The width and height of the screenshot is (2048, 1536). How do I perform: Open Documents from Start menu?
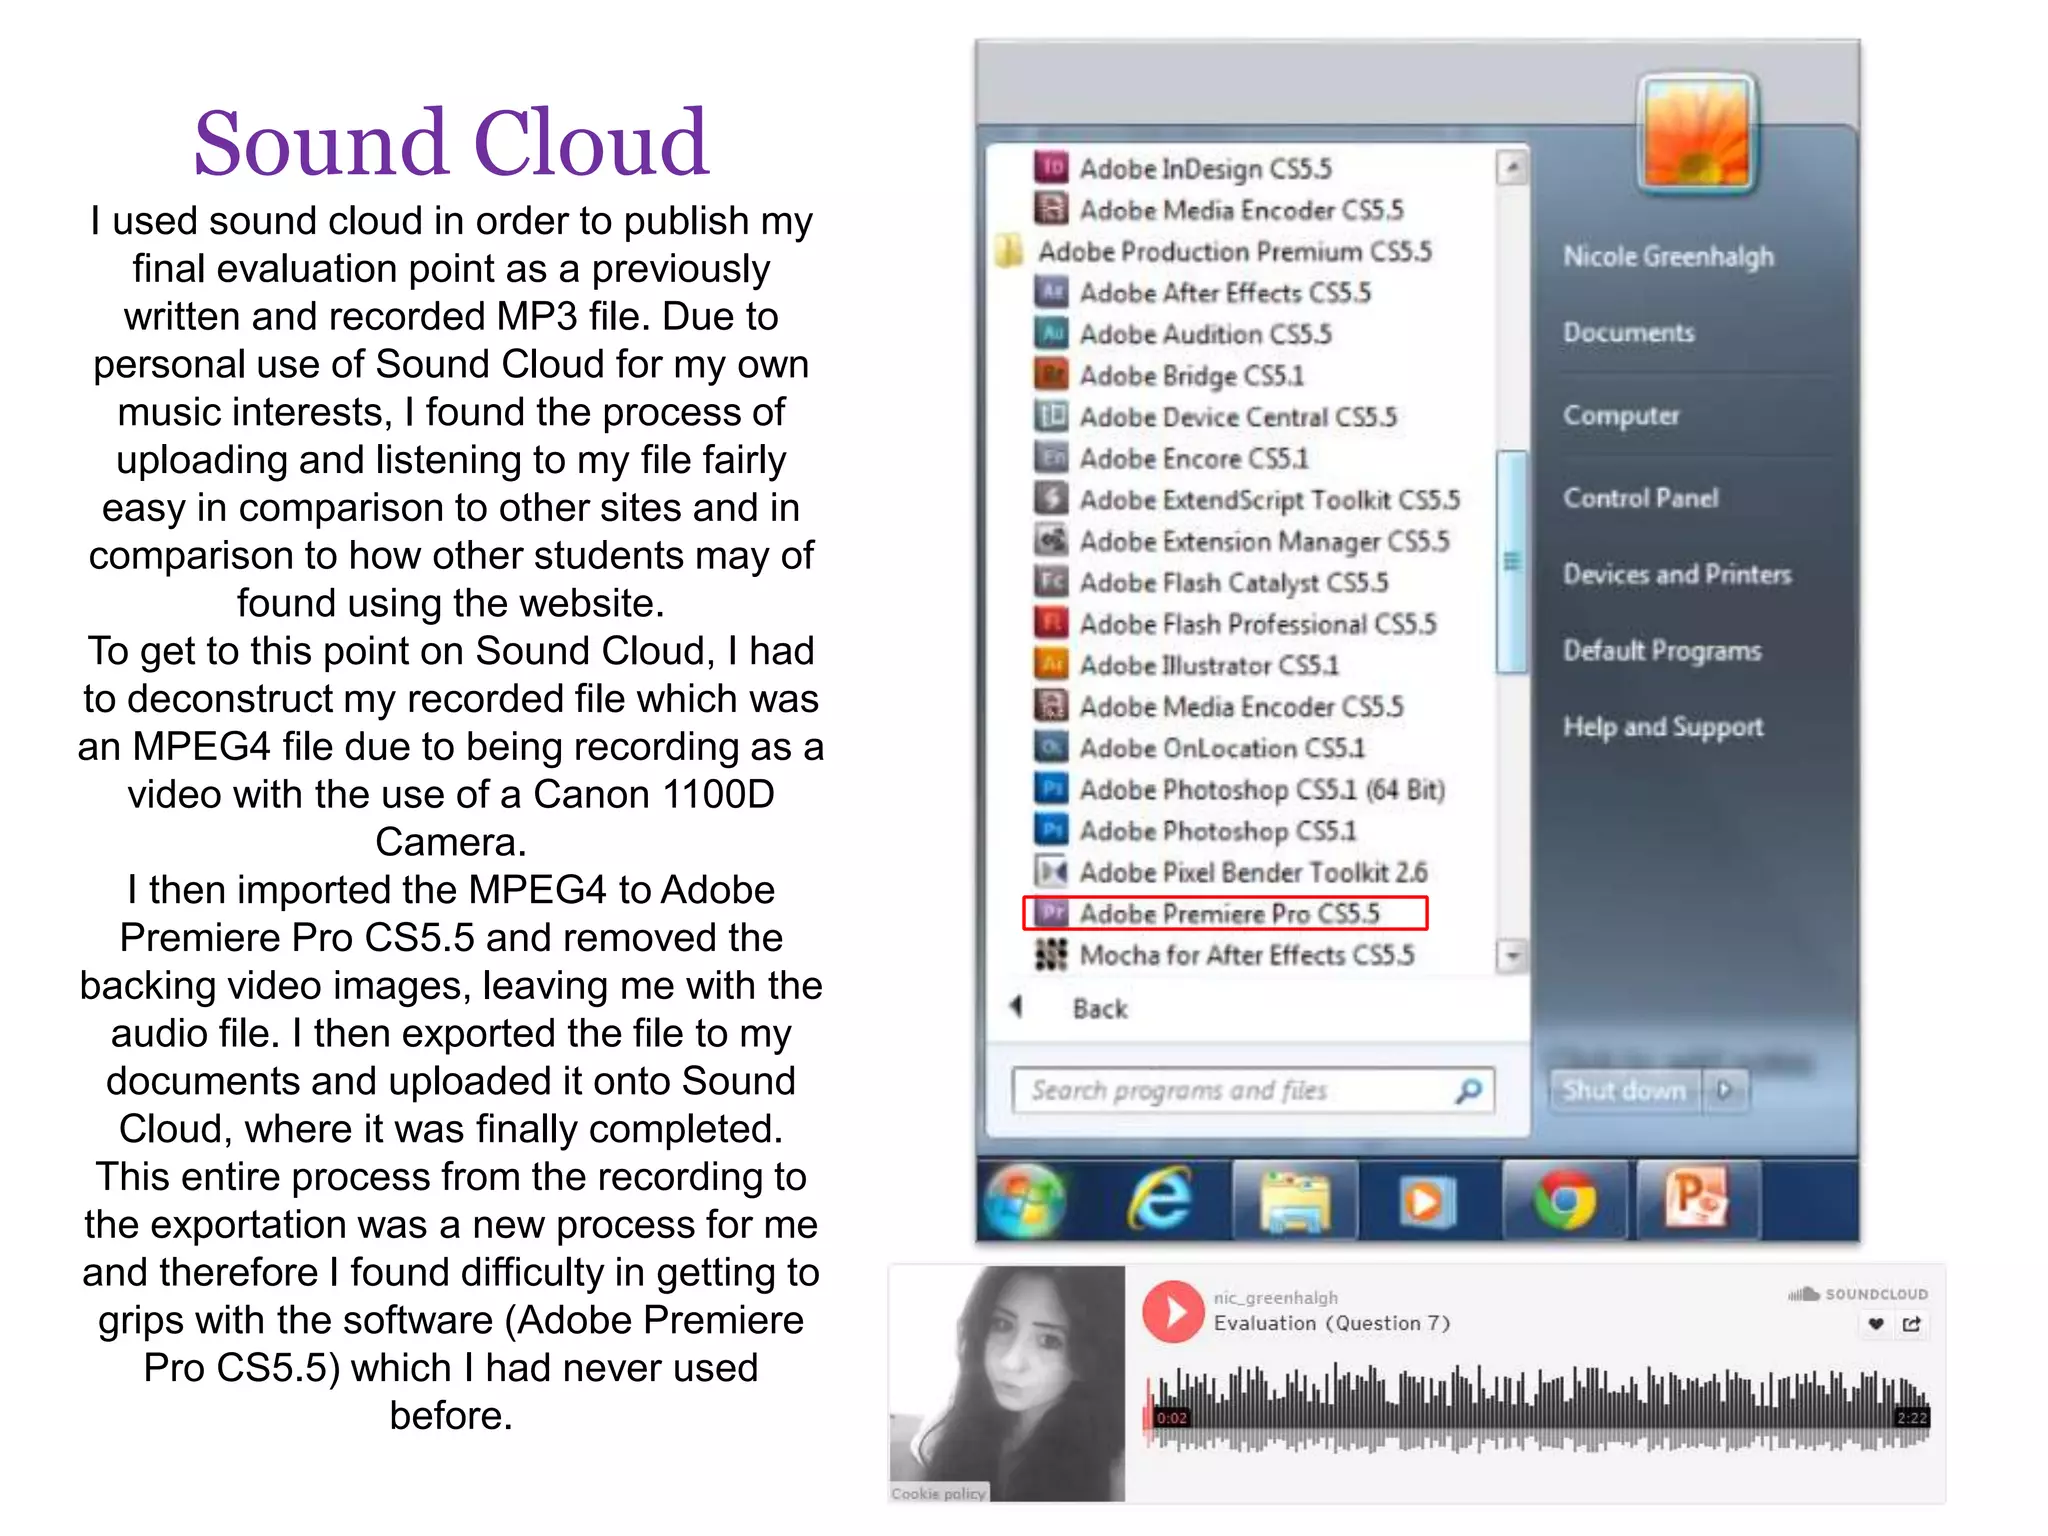pos(1628,332)
